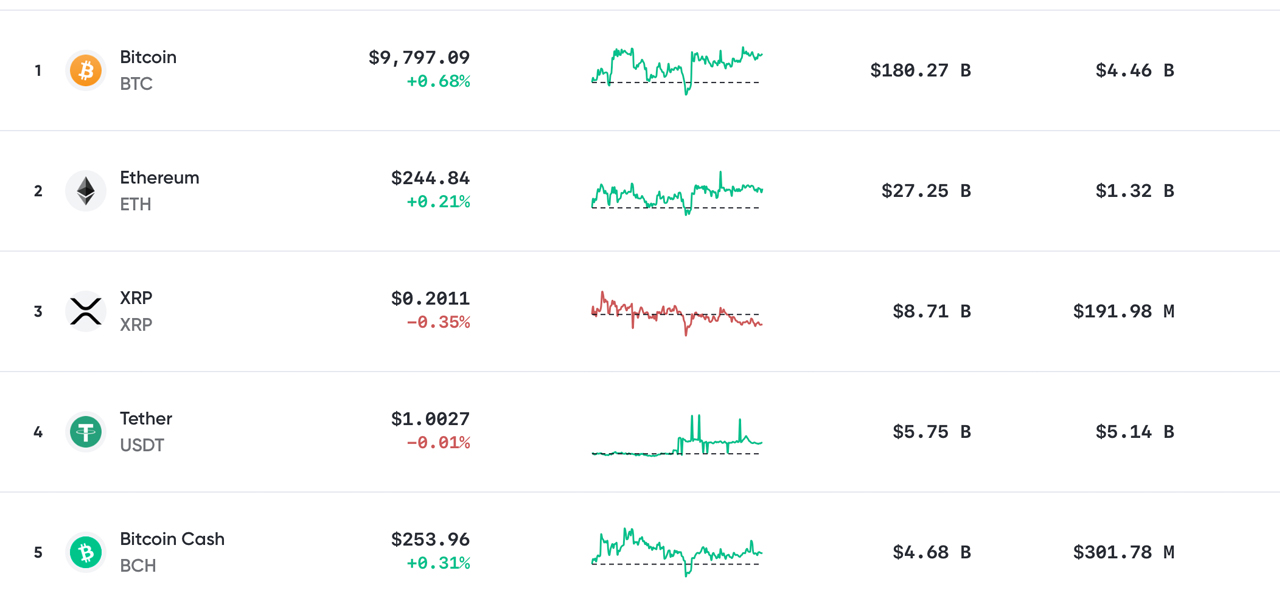View the Bitcoin Cash sparkline chart
1280x600 pixels.
point(677,552)
